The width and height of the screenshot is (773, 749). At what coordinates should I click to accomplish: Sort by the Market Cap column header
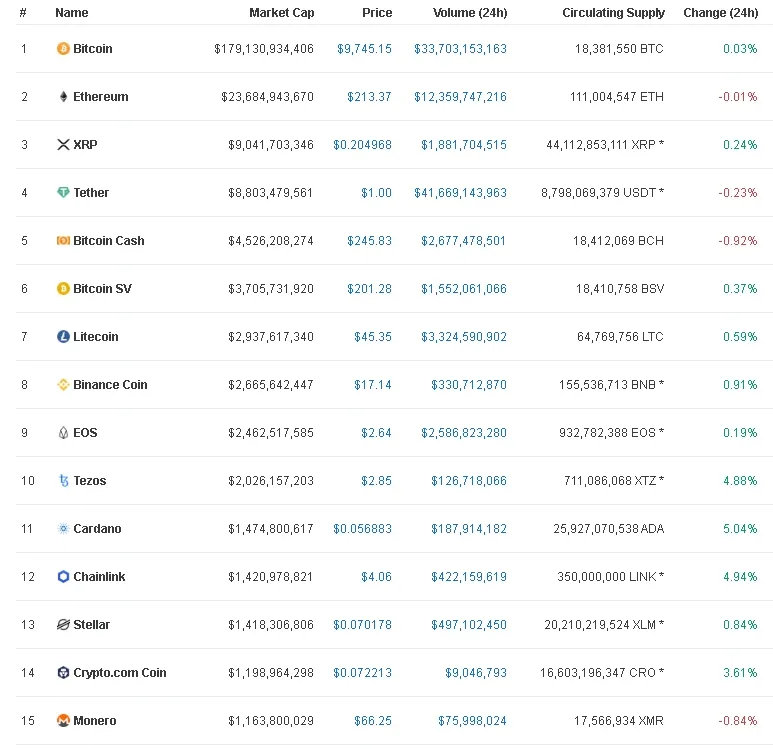click(281, 13)
